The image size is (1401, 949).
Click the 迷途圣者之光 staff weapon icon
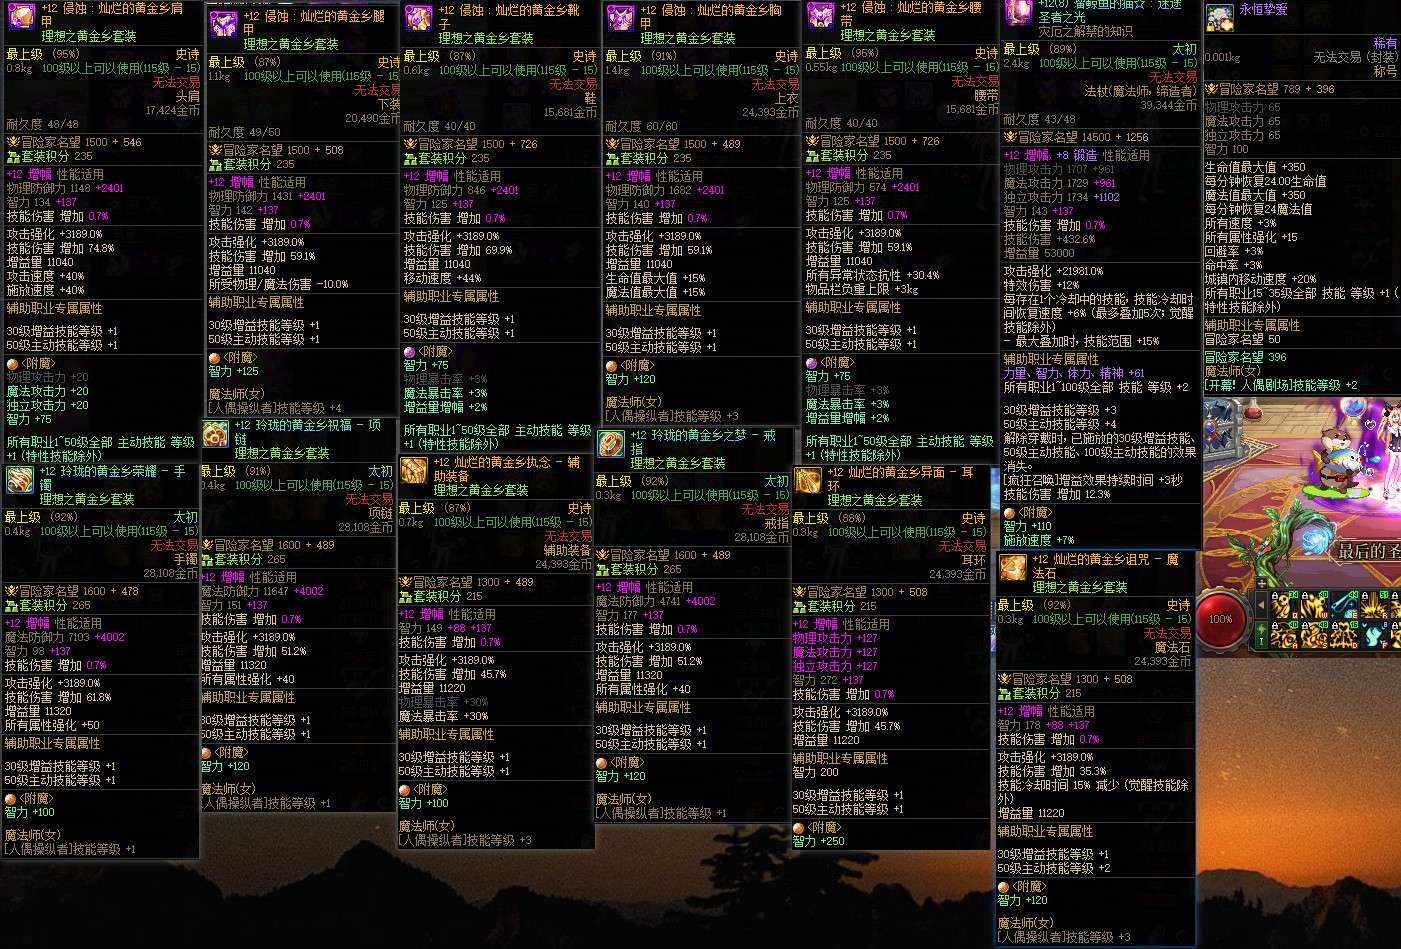click(1019, 10)
